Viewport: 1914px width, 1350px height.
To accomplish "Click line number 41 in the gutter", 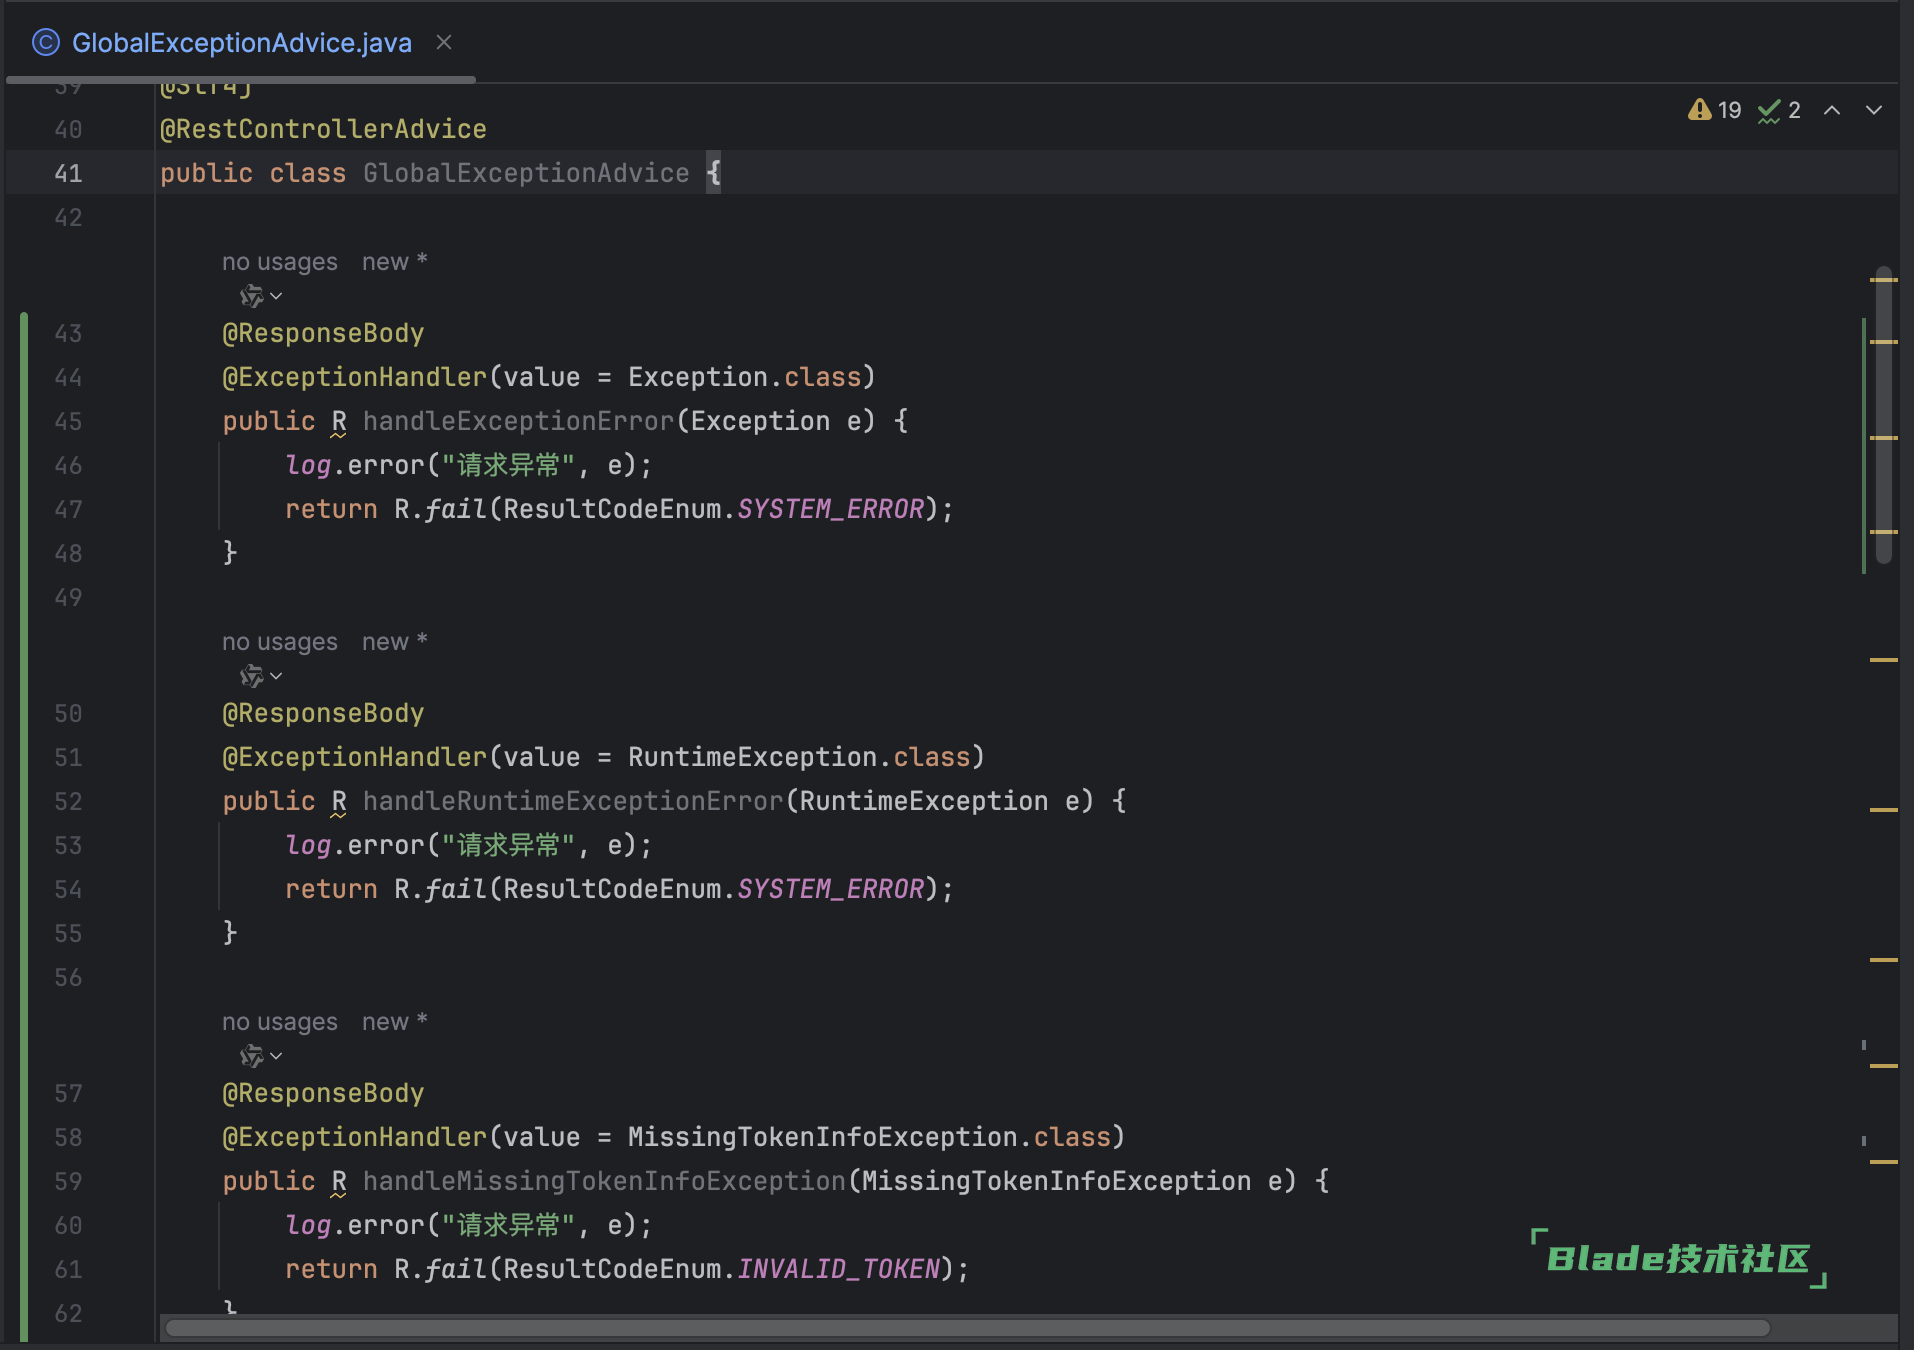I will tap(68, 173).
